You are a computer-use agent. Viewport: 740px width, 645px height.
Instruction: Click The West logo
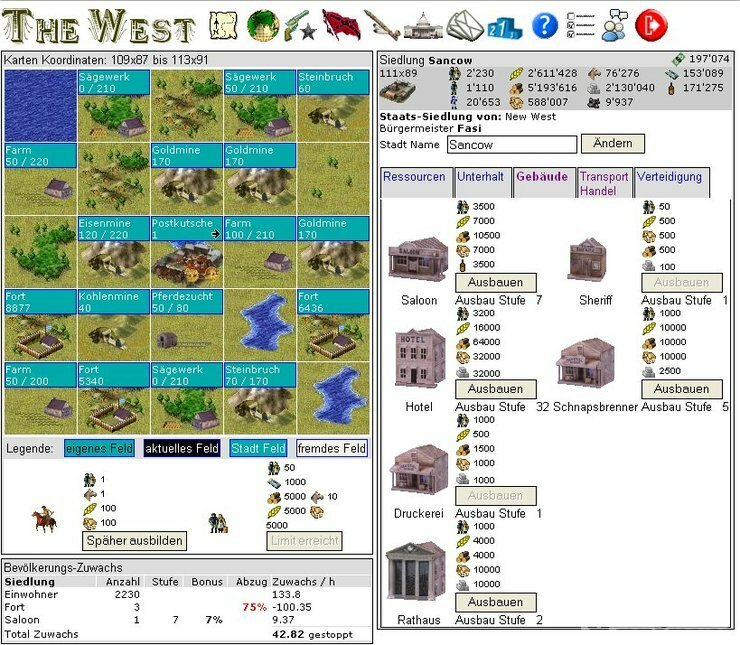point(99,26)
